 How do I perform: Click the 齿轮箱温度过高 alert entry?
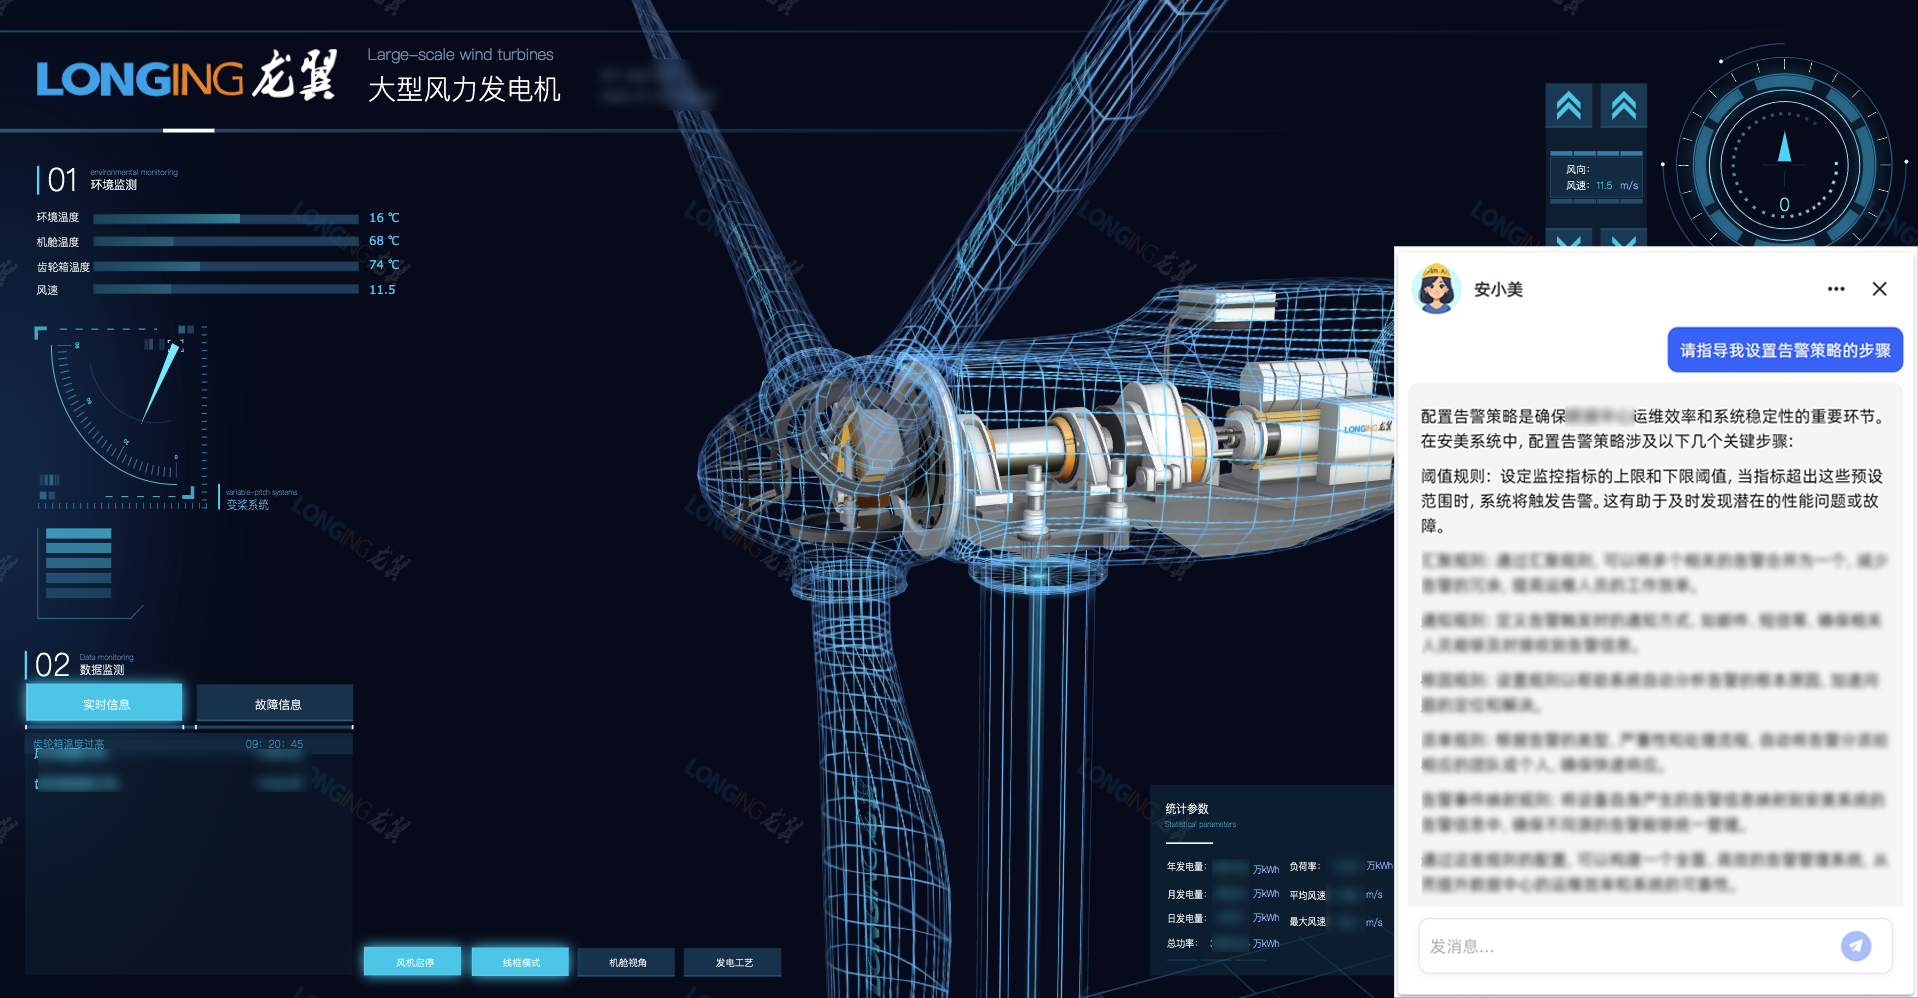tap(69, 744)
